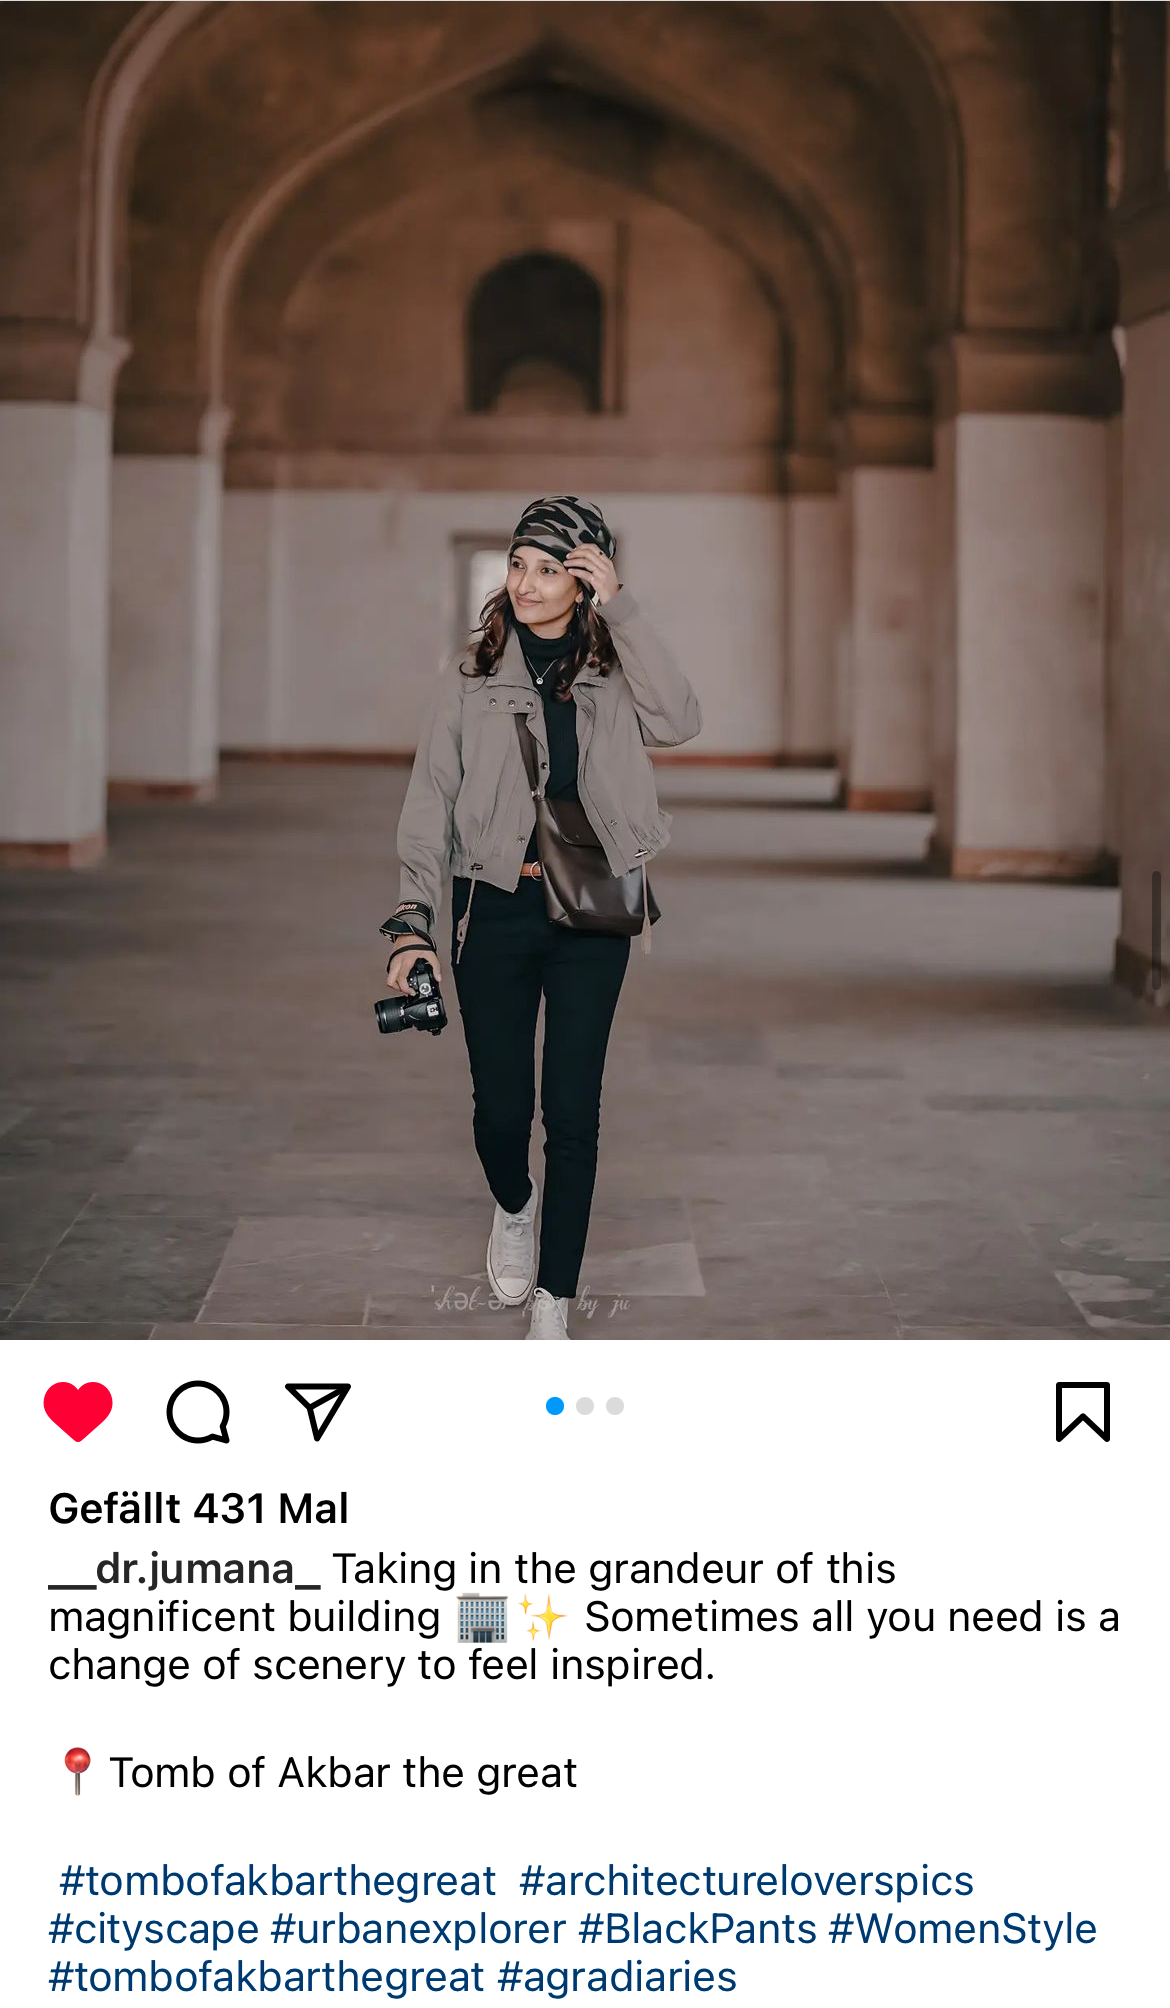Open comments via the speech bubble icon
The image size is (1170, 2008).
tap(198, 1412)
